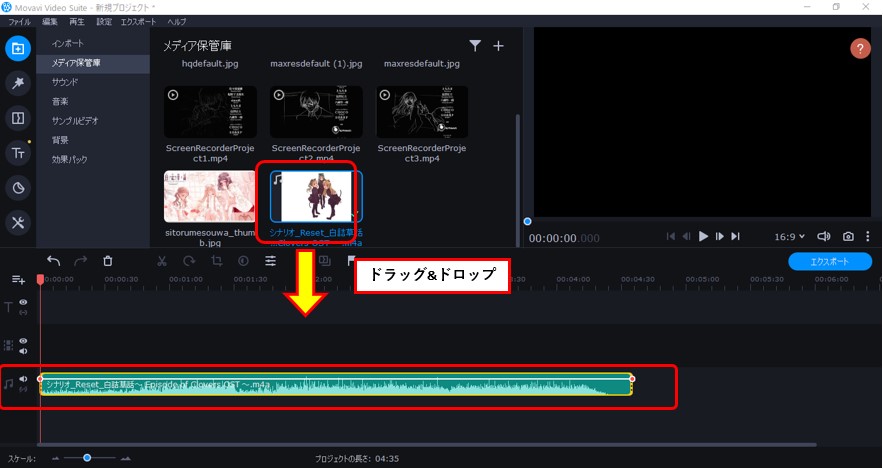Hide the title track with eye icon
Image resolution: width=883 pixels, height=469 pixels.
(x=23, y=302)
